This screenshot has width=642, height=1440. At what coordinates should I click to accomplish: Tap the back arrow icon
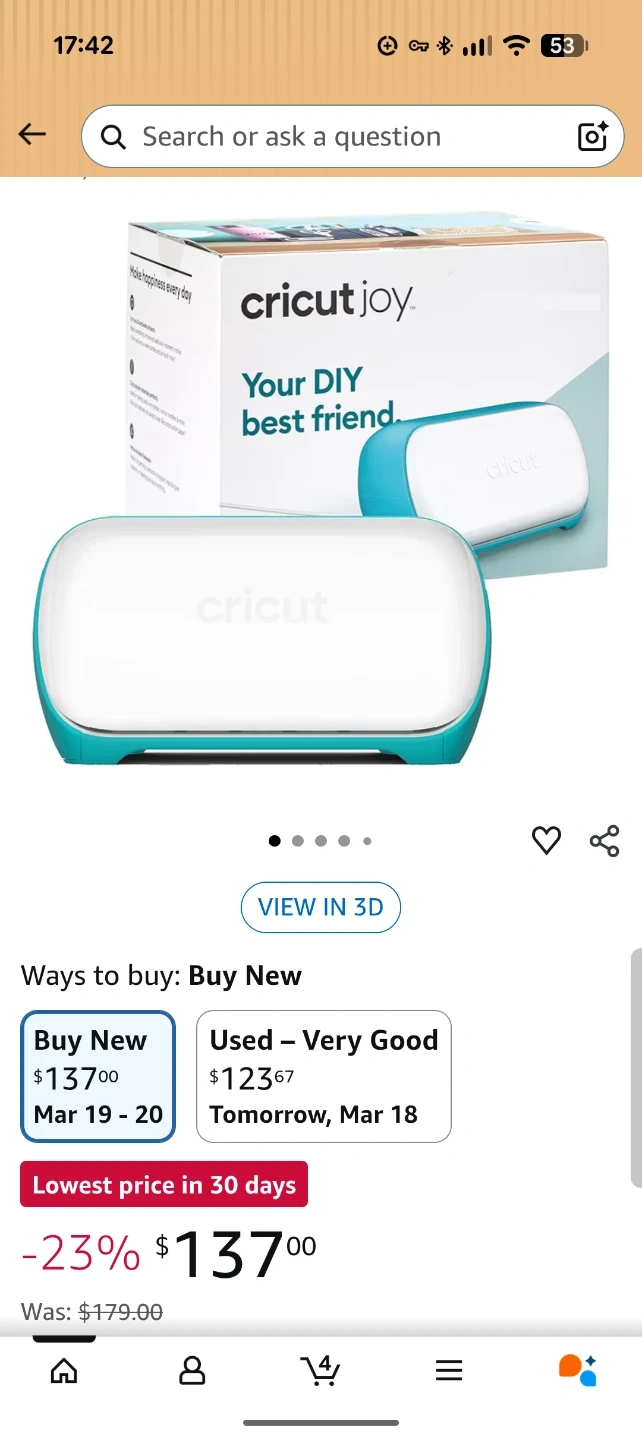point(33,135)
